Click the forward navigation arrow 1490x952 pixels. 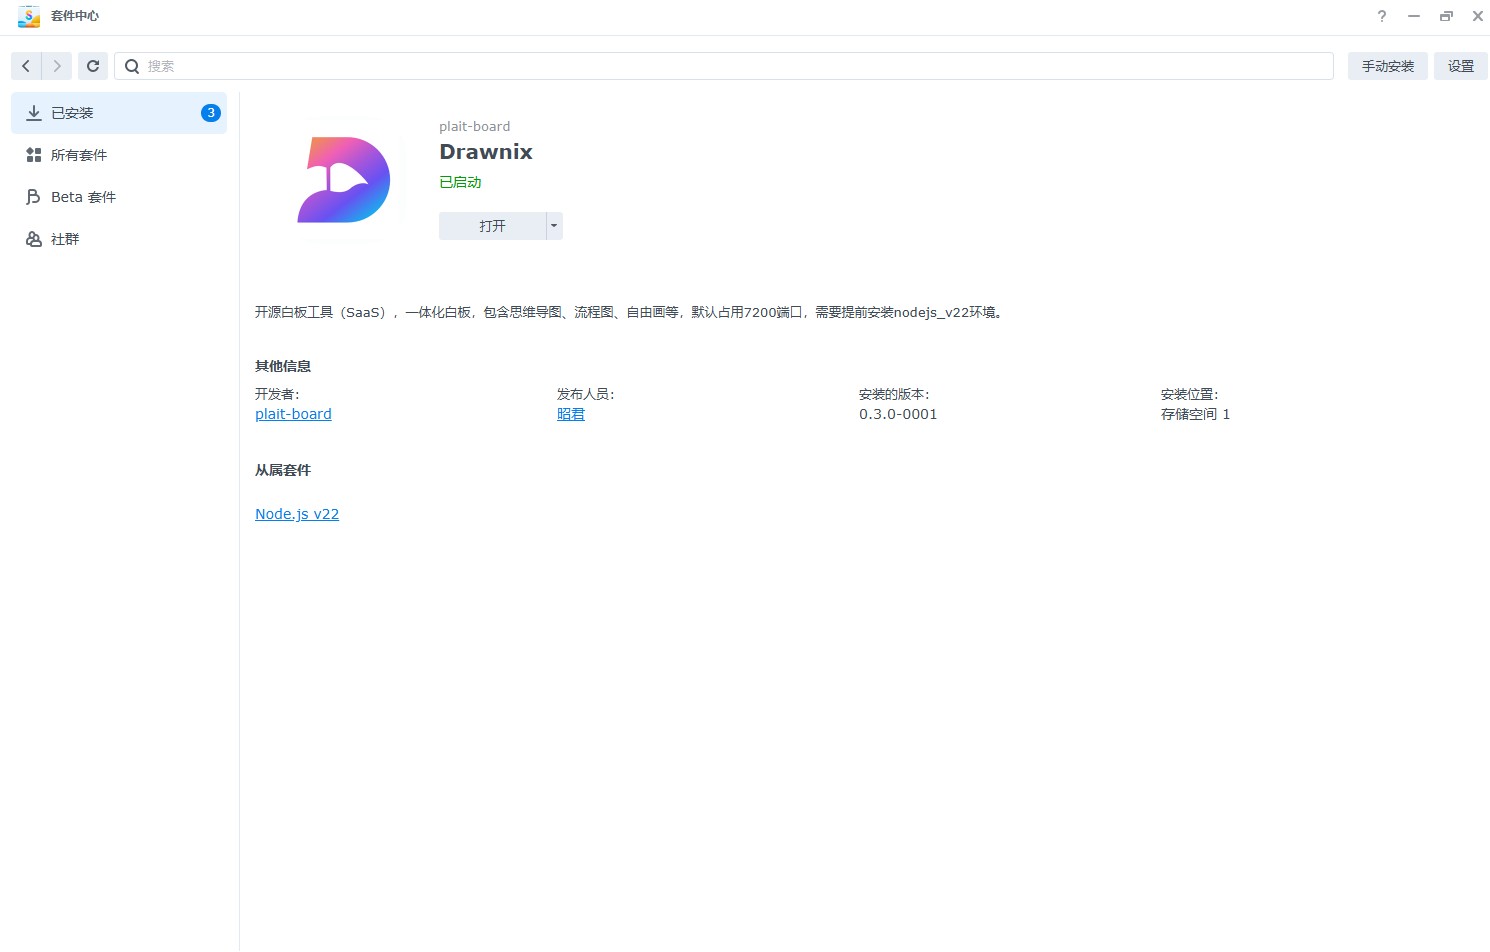(x=57, y=66)
